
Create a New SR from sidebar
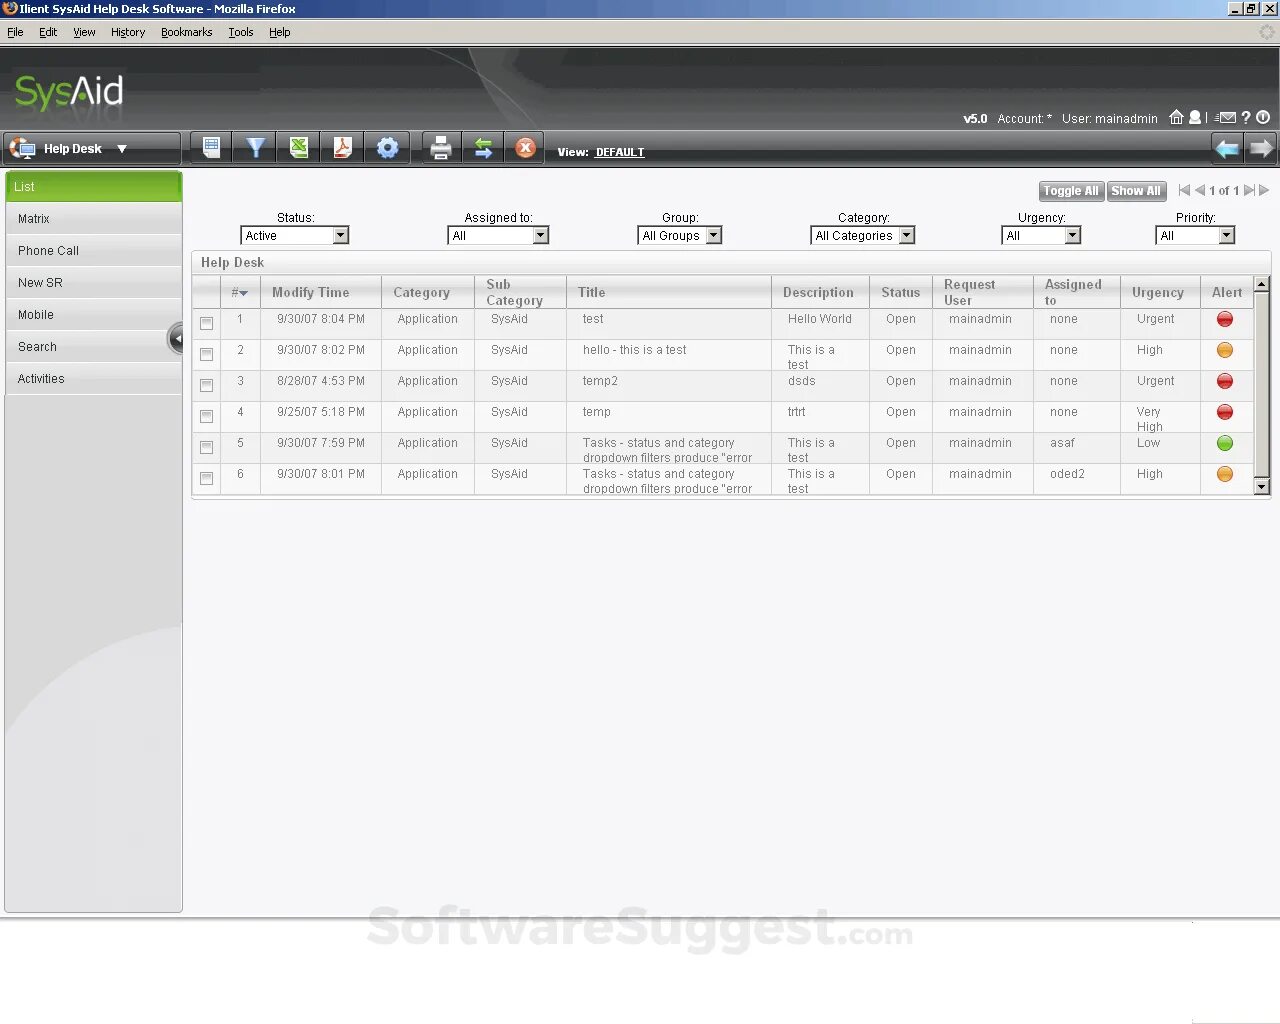point(93,283)
